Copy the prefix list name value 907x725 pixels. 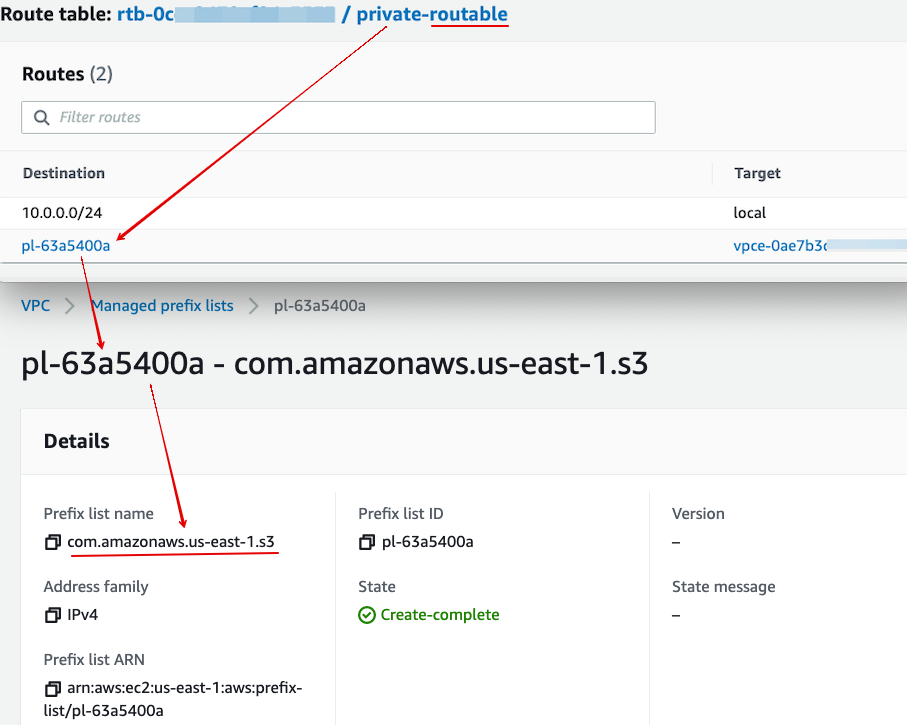pos(53,542)
